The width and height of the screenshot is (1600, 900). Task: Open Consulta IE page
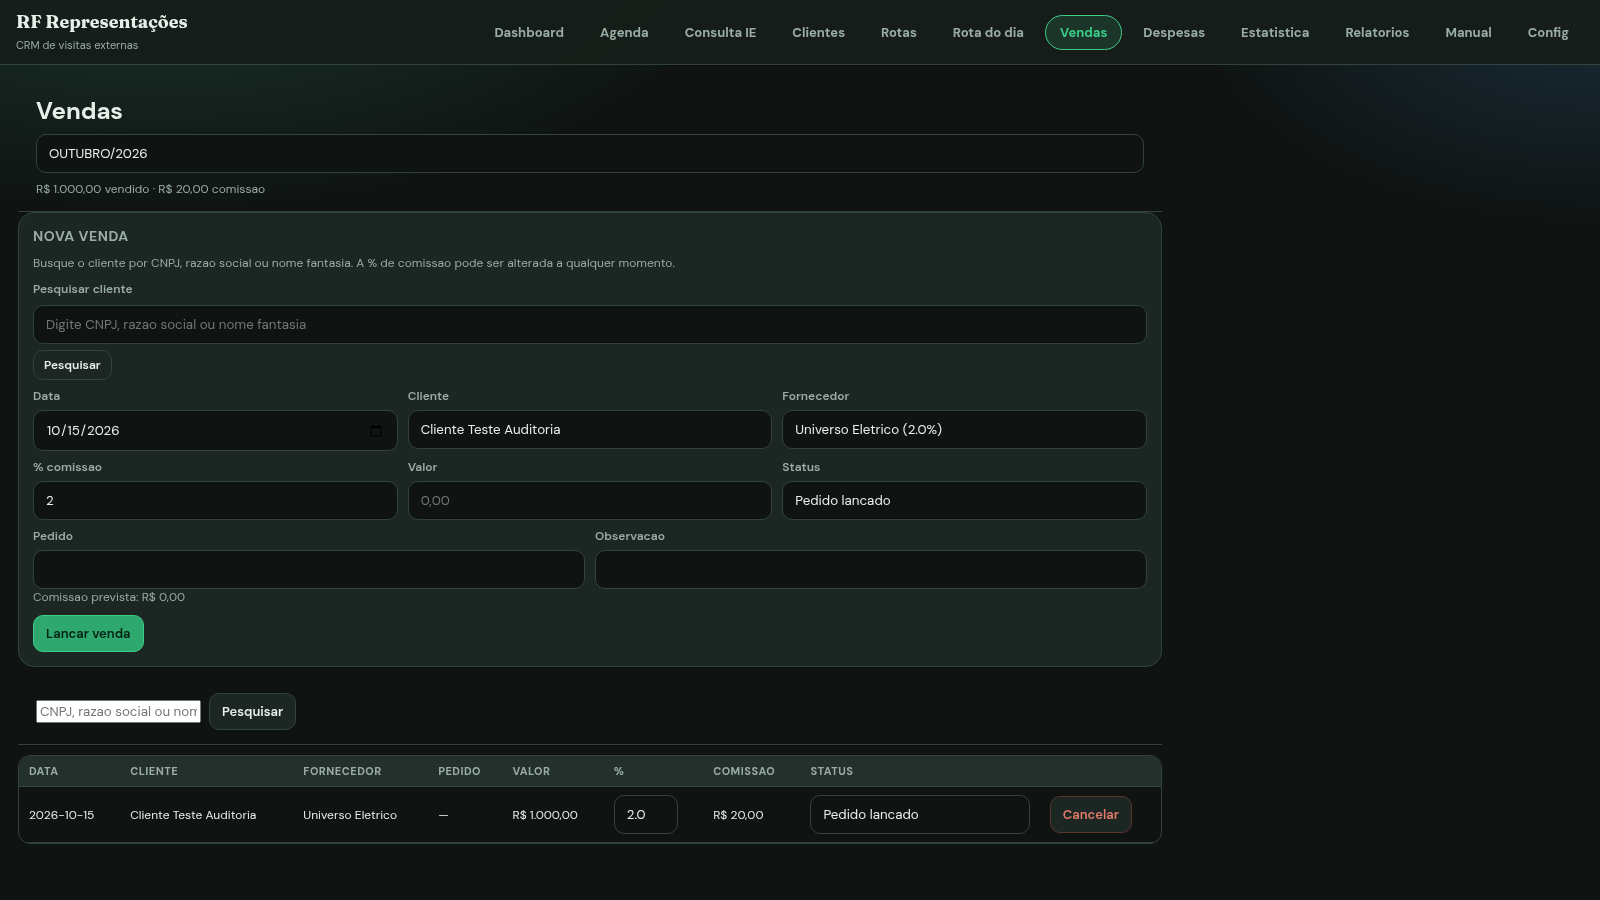click(x=720, y=33)
